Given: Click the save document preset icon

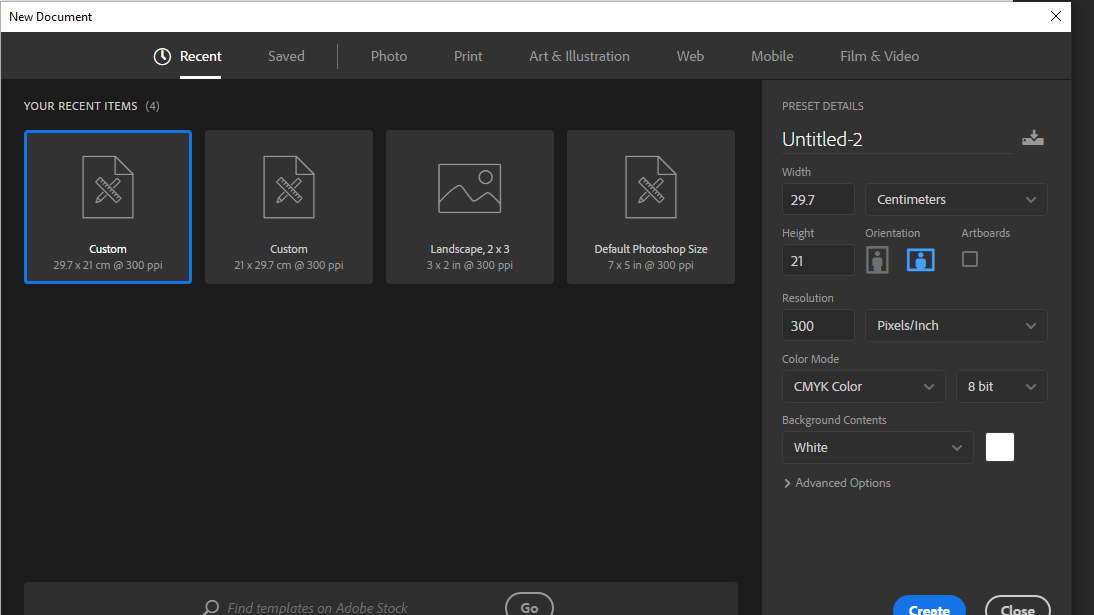Looking at the screenshot, I should 1033,138.
